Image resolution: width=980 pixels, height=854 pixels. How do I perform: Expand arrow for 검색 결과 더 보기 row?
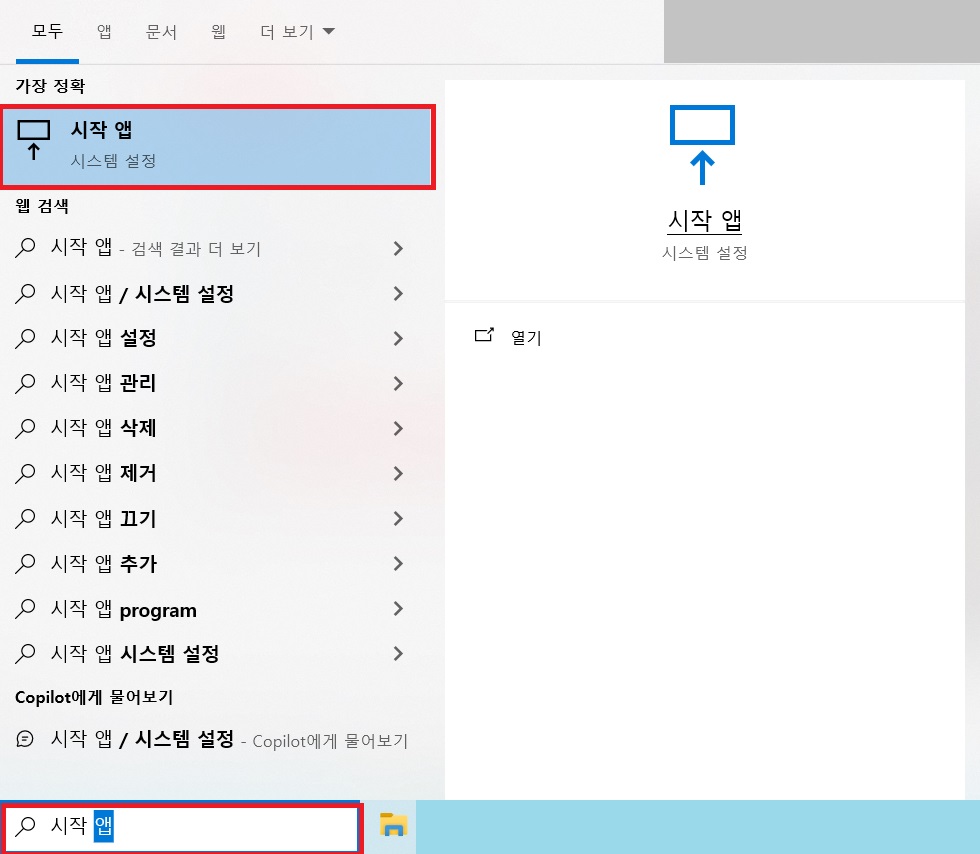click(x=398, y=248)
